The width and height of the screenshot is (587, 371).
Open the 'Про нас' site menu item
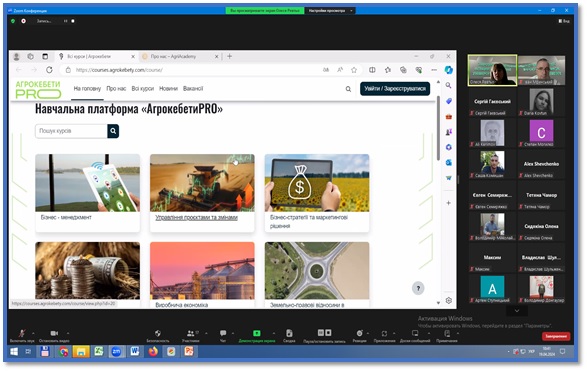(116, 89)
